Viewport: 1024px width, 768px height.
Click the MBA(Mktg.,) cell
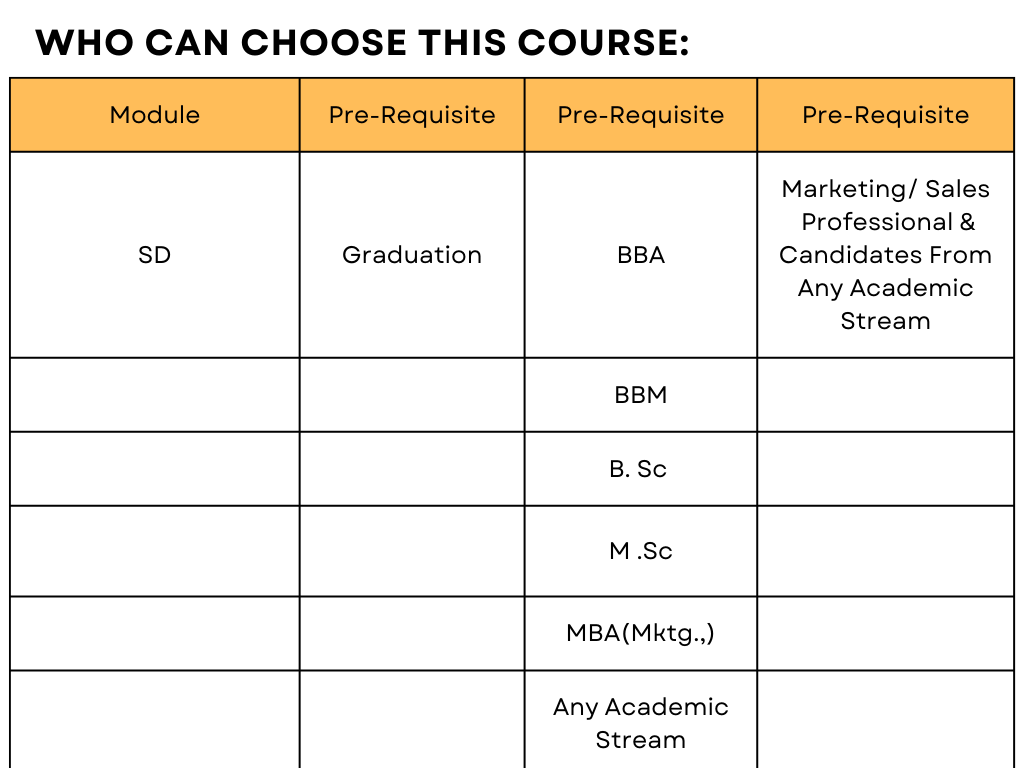[x=641, y=633]
